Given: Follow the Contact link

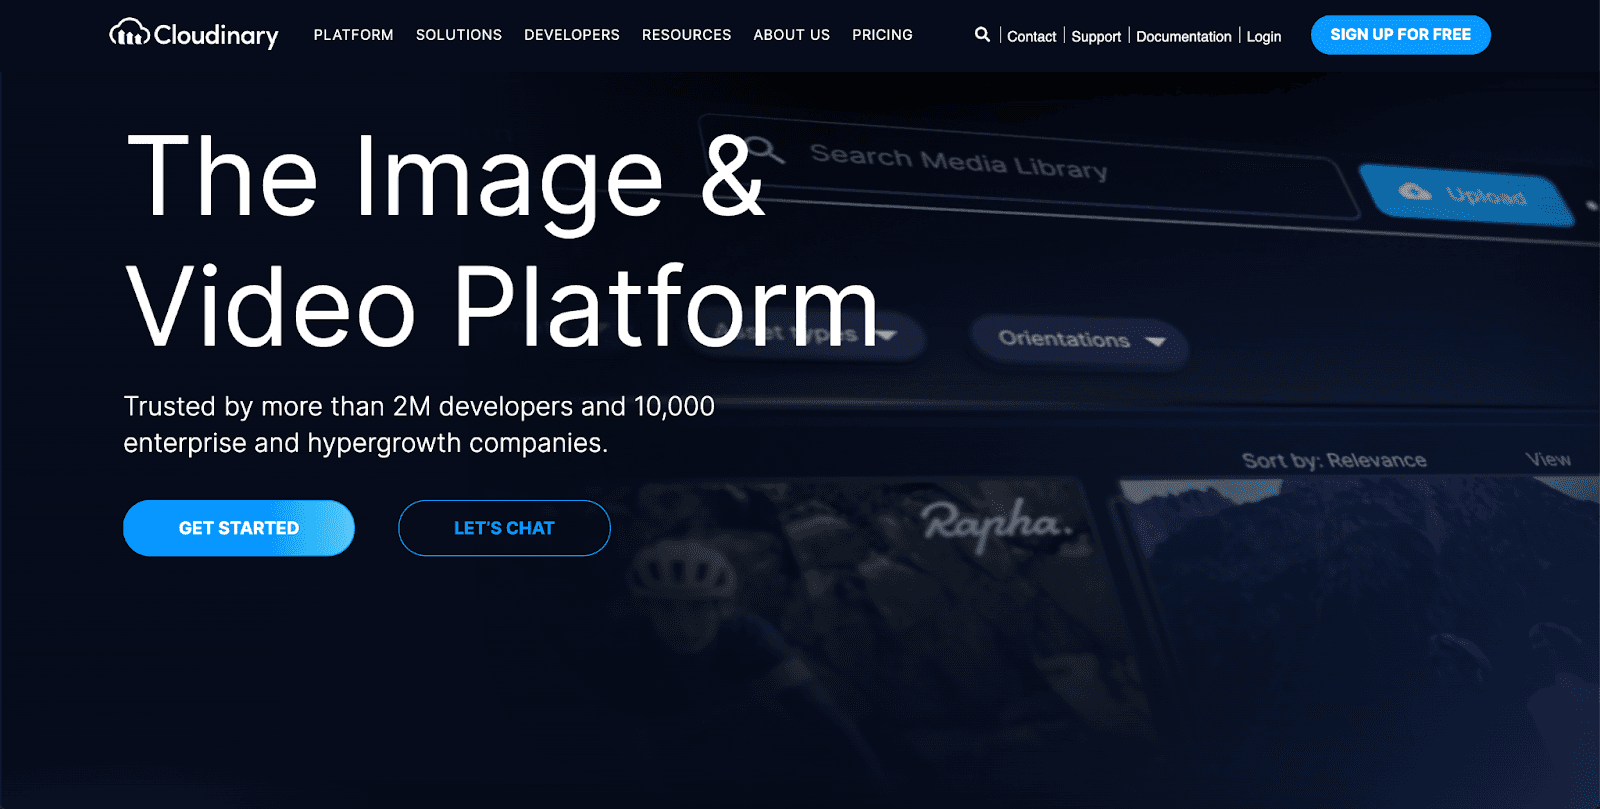Looking at the screenshot, I should click(x=1031, y=36).
